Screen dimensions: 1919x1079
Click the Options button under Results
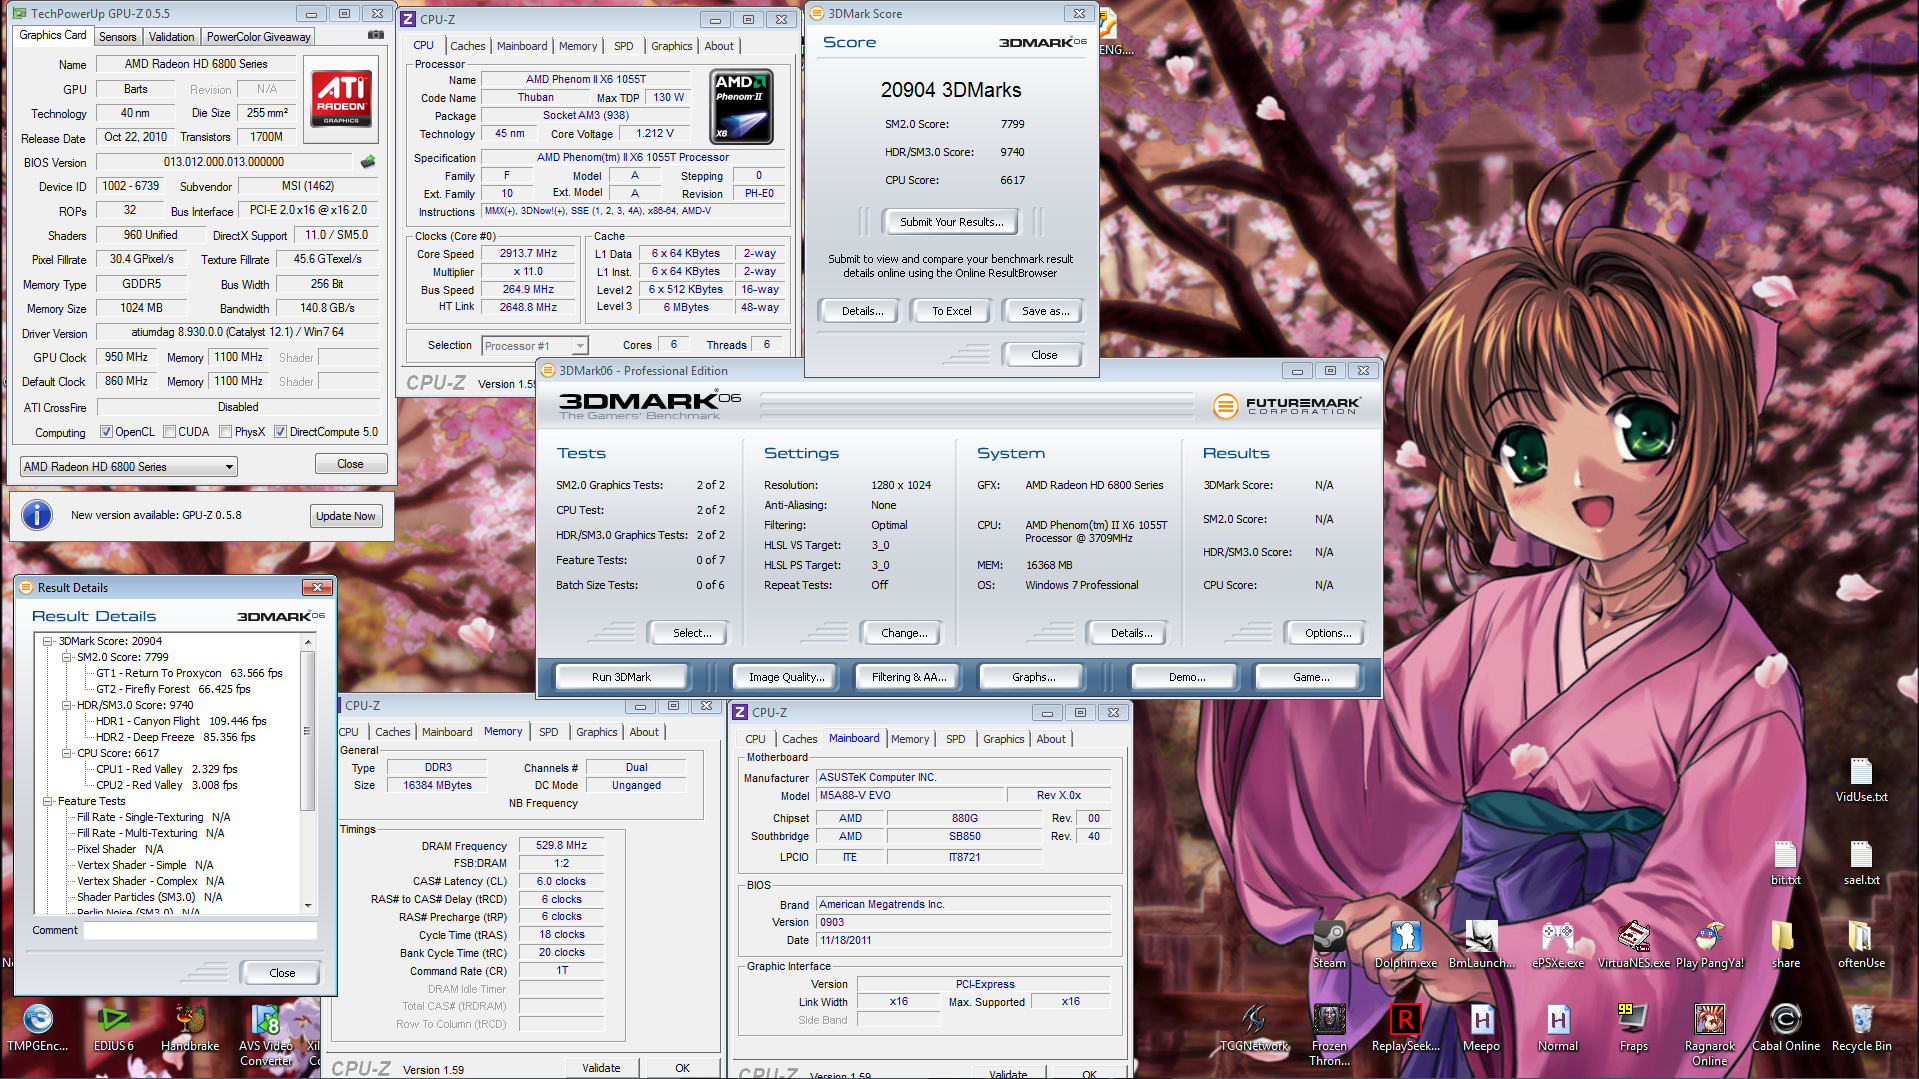[x=1328, y=633]
